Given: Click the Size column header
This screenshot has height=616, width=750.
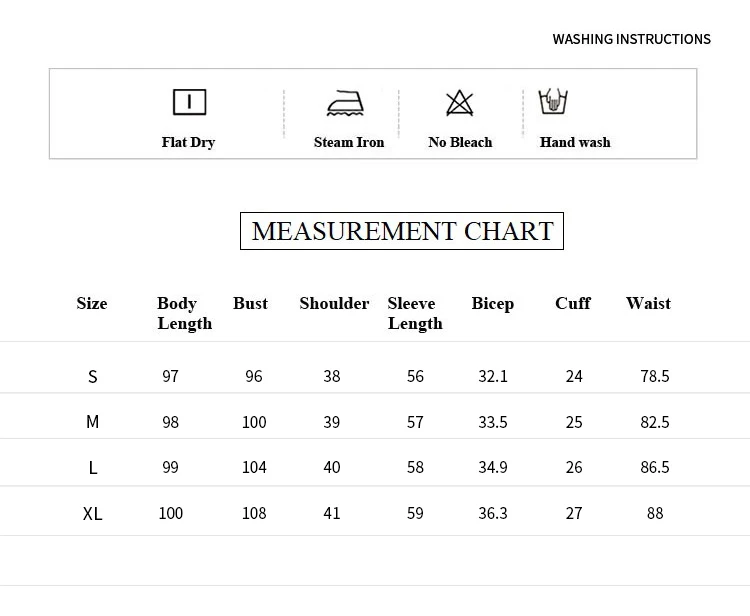Looking at the screenshot, I should [92, 303].
